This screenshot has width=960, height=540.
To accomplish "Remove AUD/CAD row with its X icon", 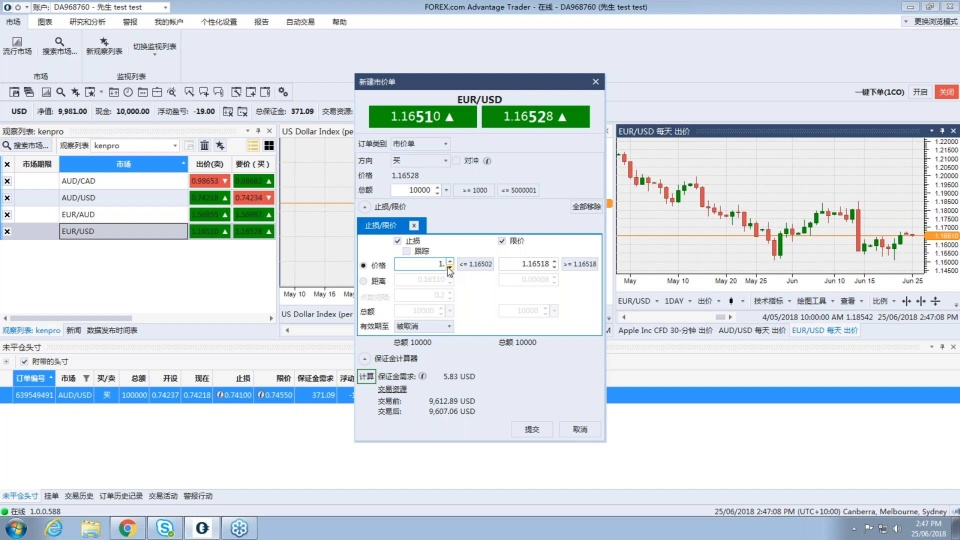I will [7, 181].
